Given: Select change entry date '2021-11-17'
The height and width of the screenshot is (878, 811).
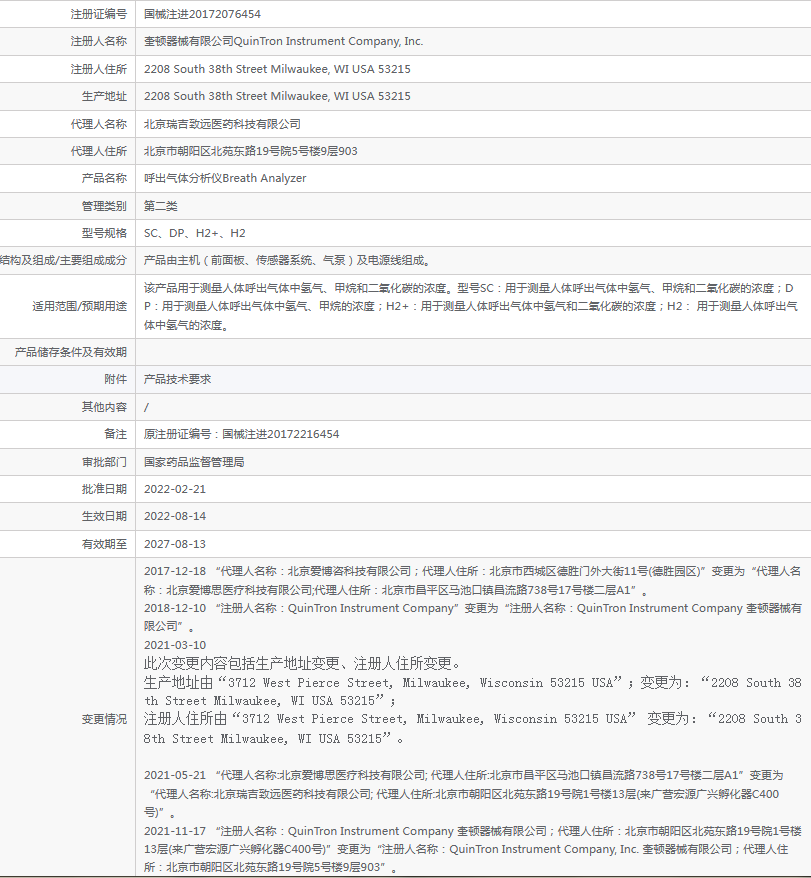Looking at the screenshot, I should 175,831.
